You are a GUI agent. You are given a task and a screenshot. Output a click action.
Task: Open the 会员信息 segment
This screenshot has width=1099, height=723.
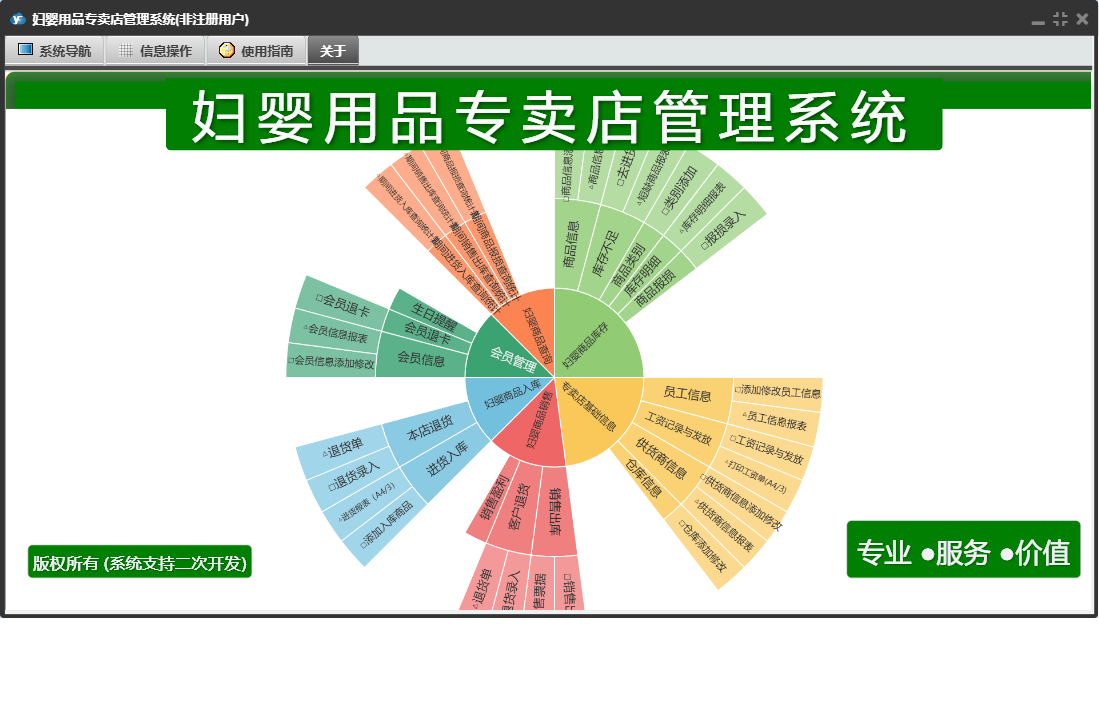tap(421, 358)
